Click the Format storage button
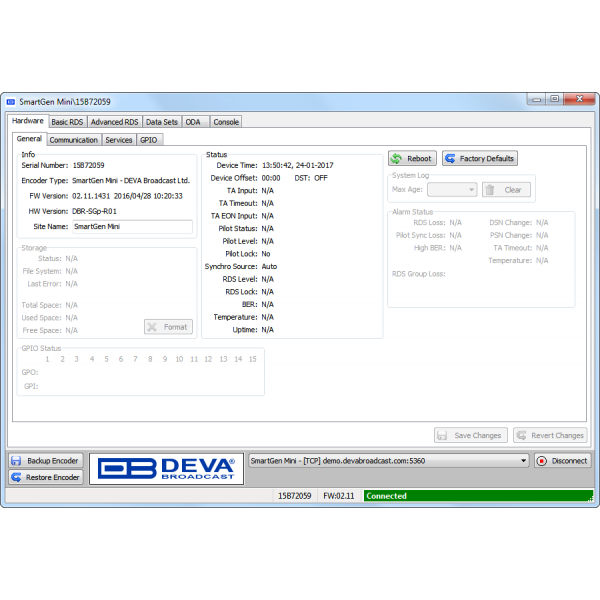This screenshot has height=600, width=600. [168, 327]
